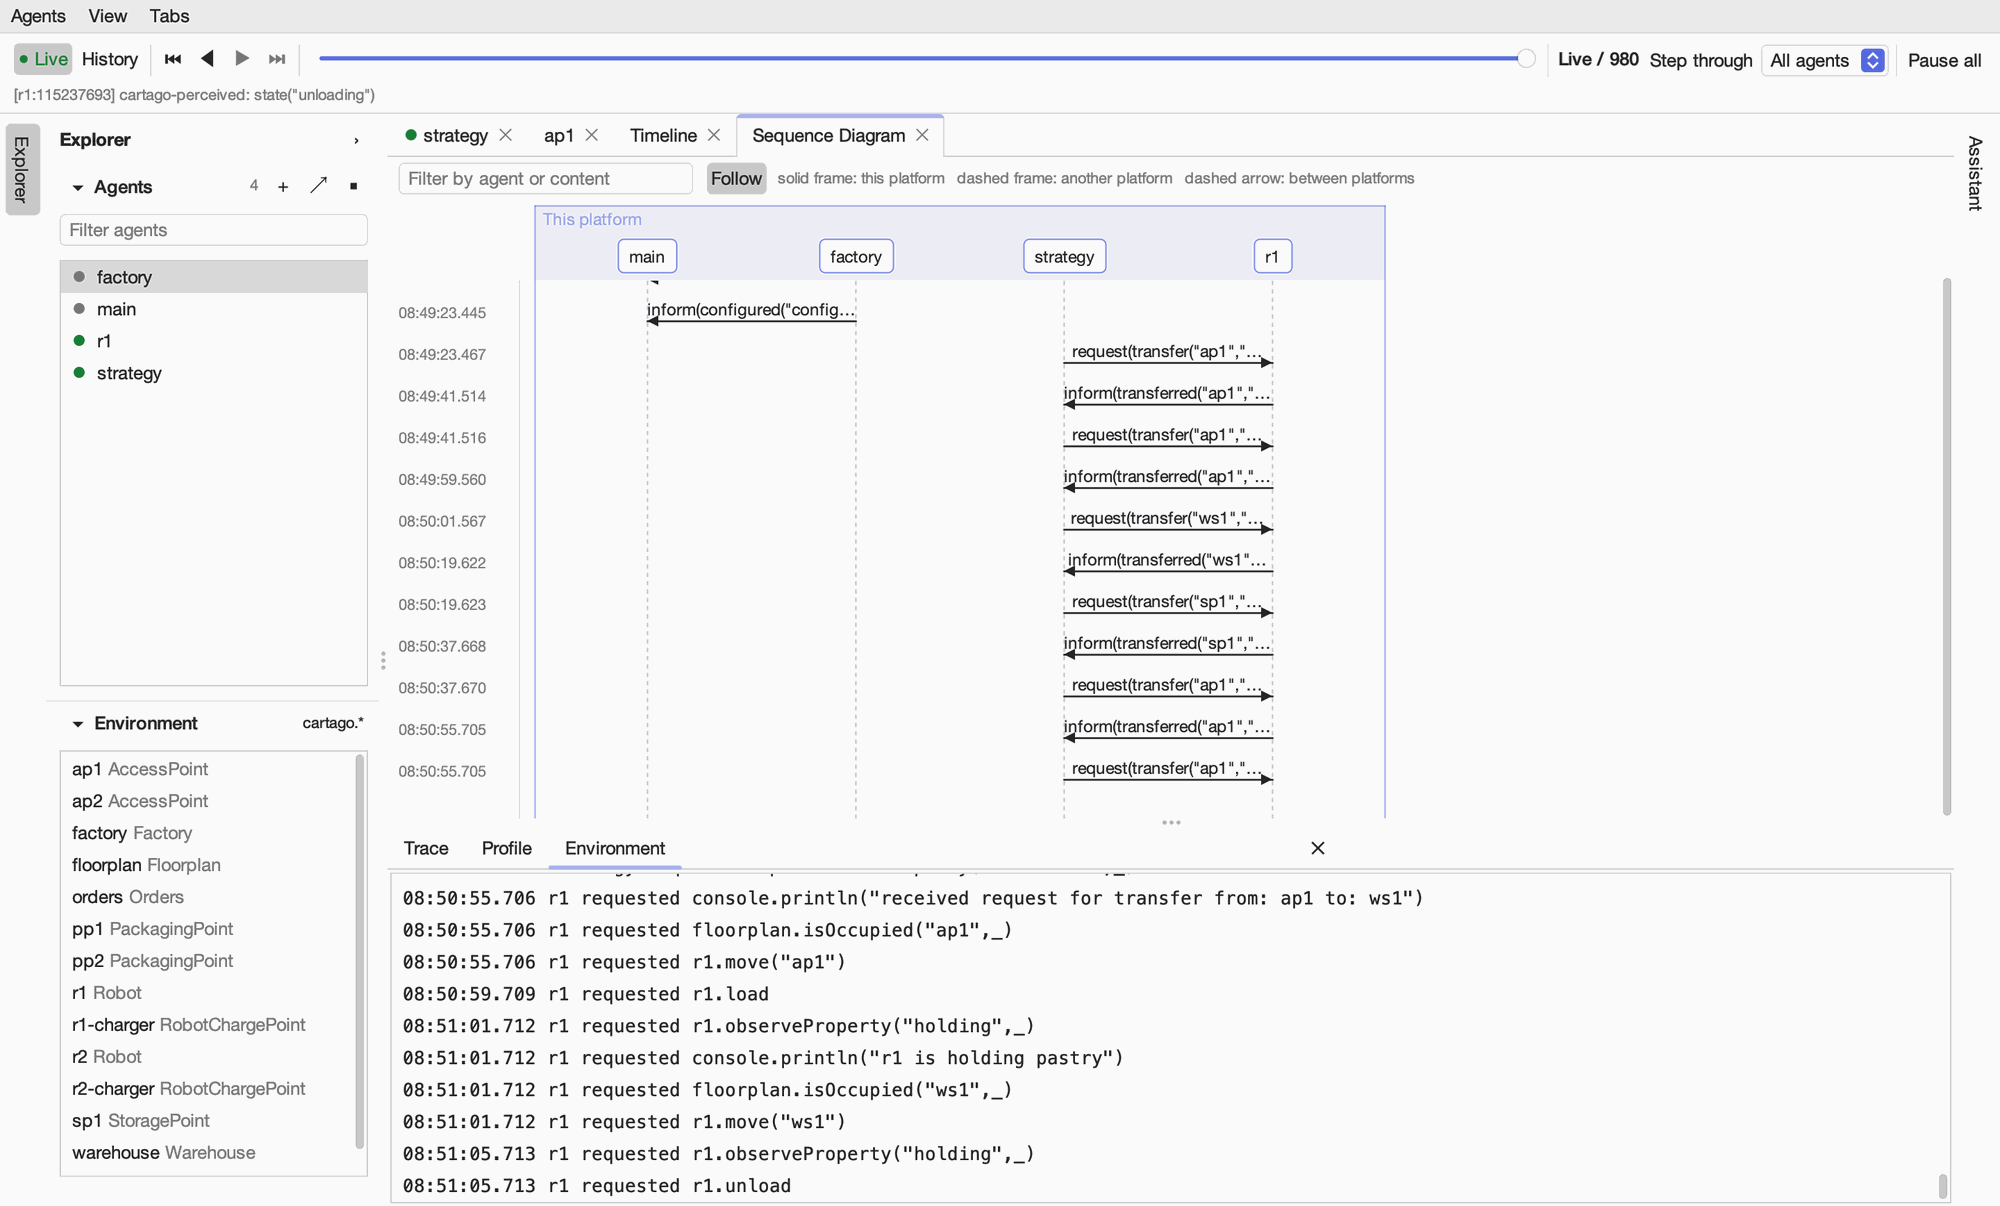Open the All agents dropdown
The image size is (2000, 1206).
pyautogui.click(x=1825, y=60)
